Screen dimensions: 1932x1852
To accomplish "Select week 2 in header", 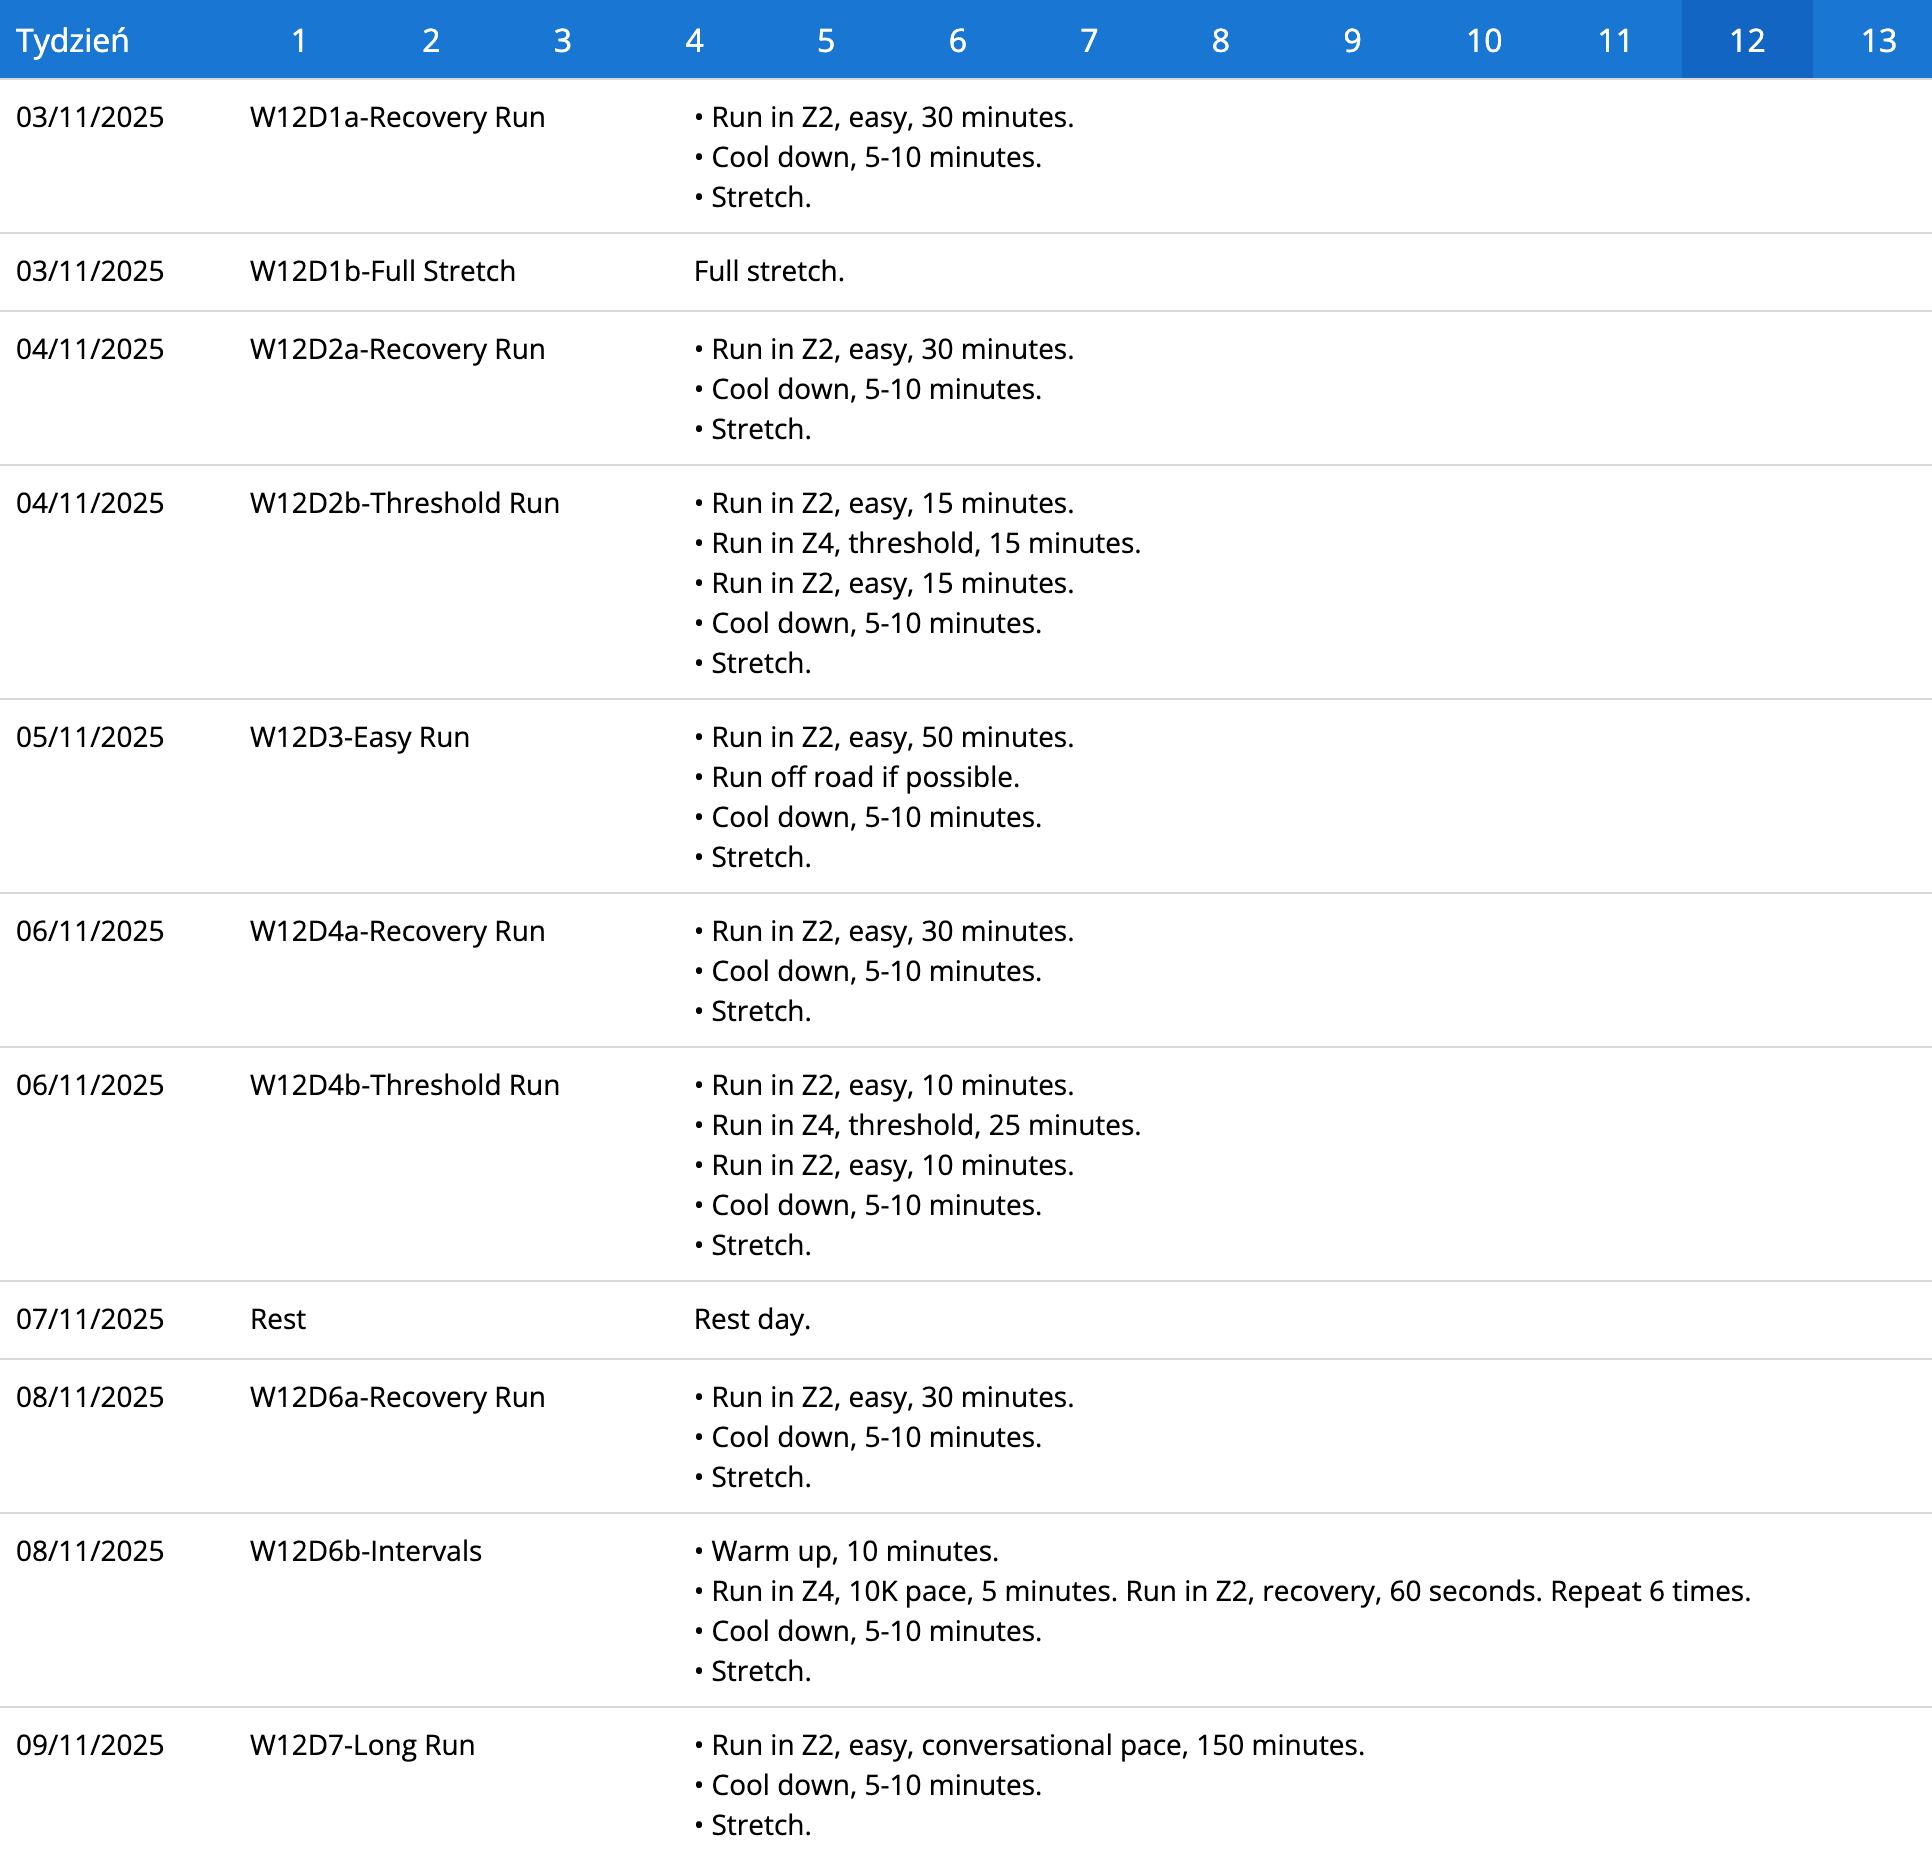I will (x=430, y=40).
